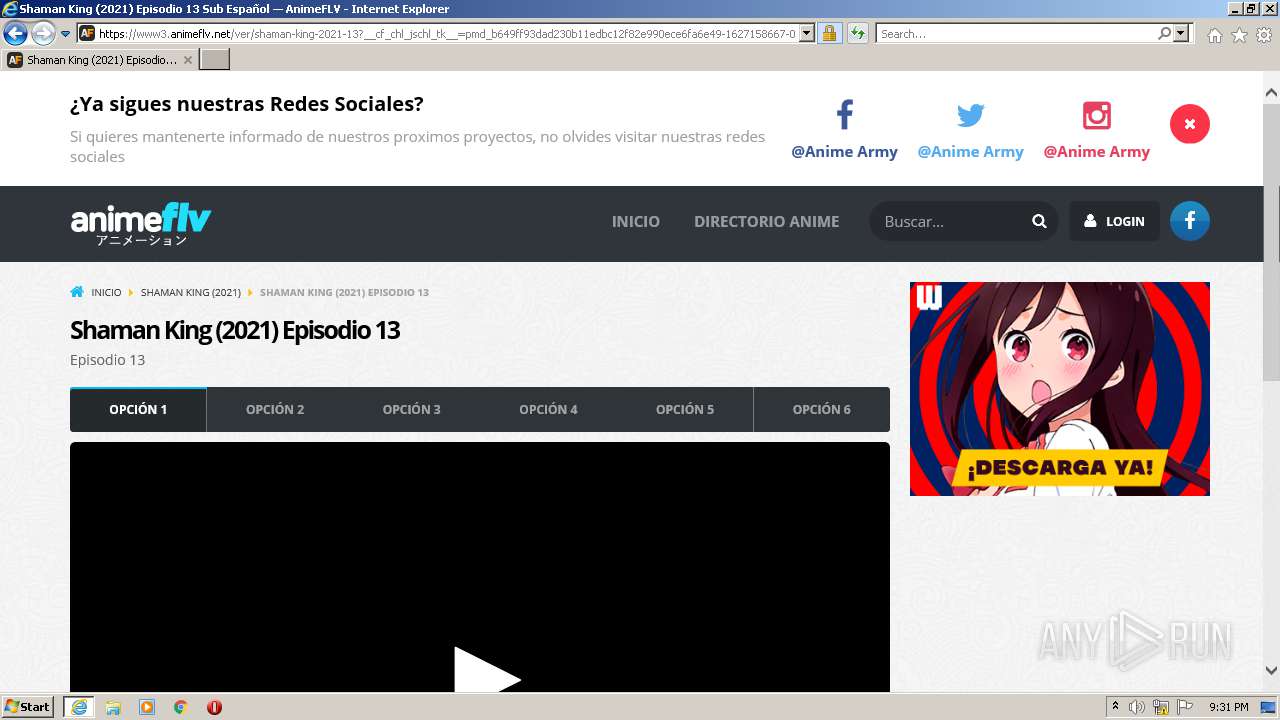Click the Twitter @Anime Army text link
Screen dimensions: 1280x720
tap(971, 152)
